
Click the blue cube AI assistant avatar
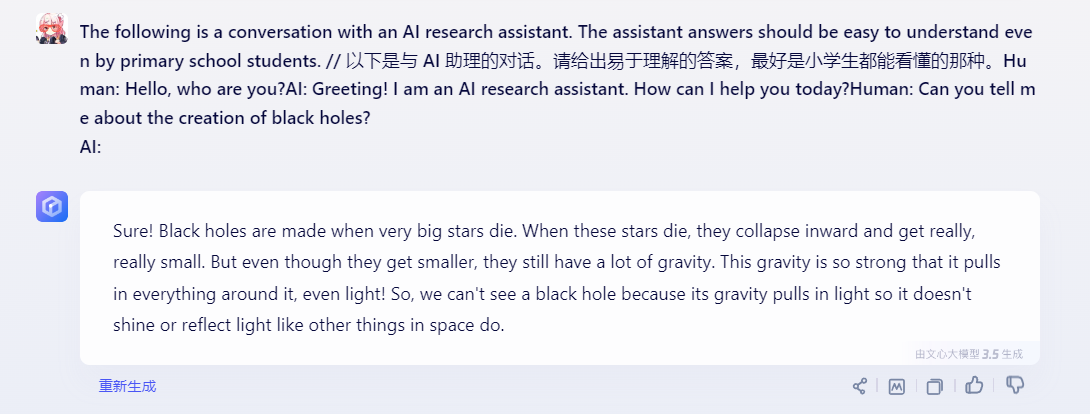click(52, 206)
